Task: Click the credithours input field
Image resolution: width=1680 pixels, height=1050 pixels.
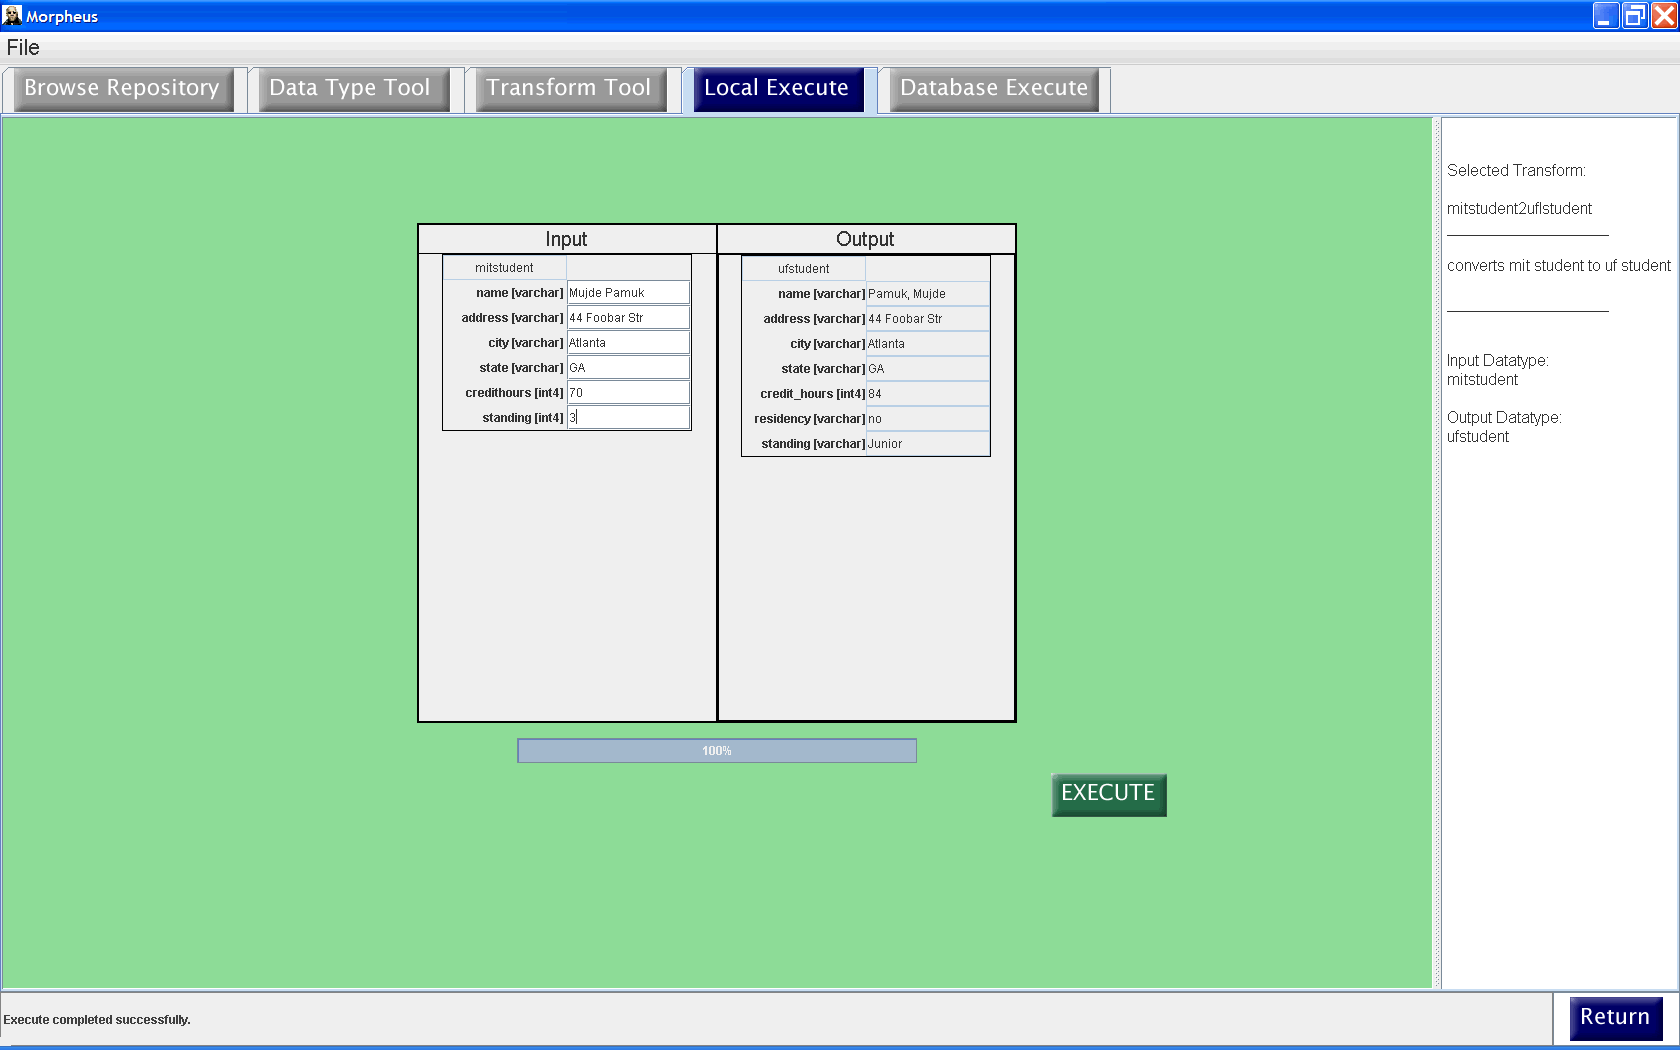Action: (x=628, y=393)
